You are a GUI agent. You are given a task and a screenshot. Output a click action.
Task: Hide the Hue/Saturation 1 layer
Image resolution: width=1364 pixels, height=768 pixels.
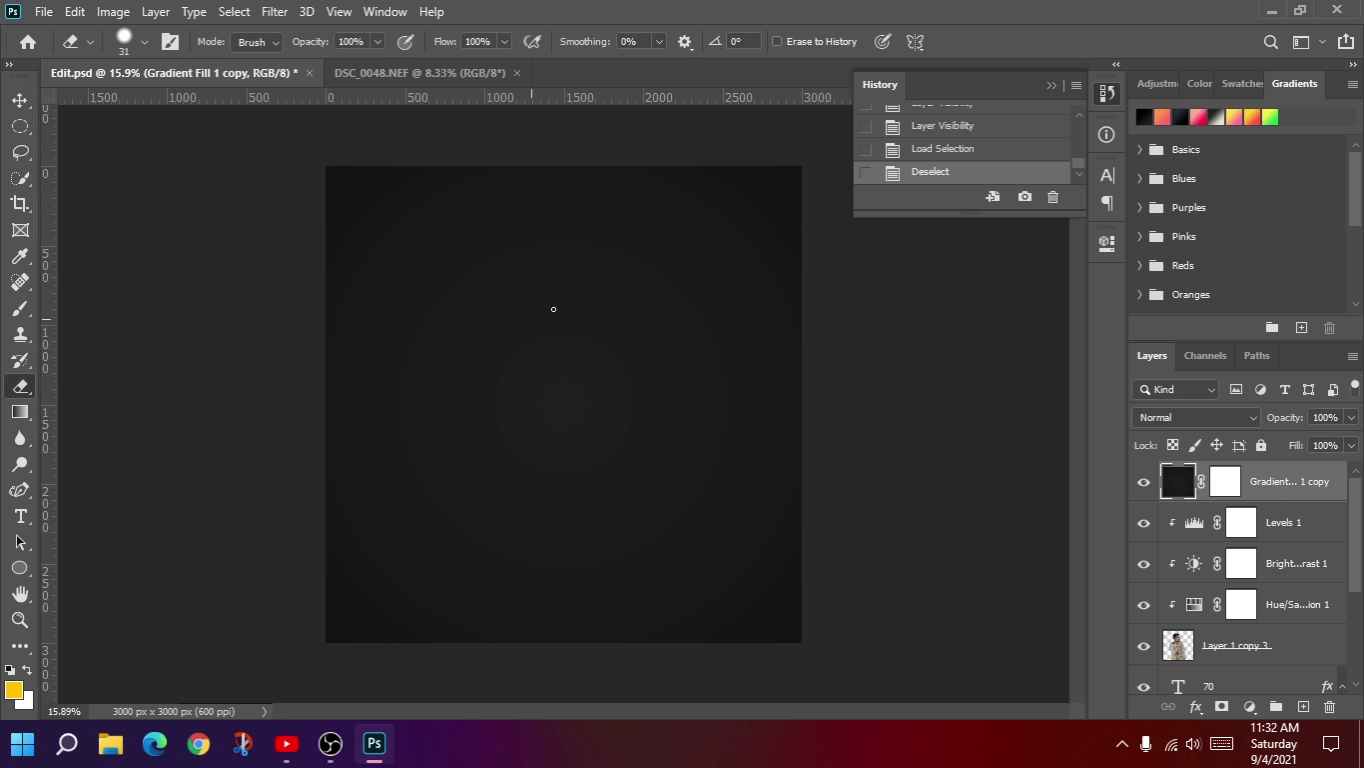pos(1144,605)
